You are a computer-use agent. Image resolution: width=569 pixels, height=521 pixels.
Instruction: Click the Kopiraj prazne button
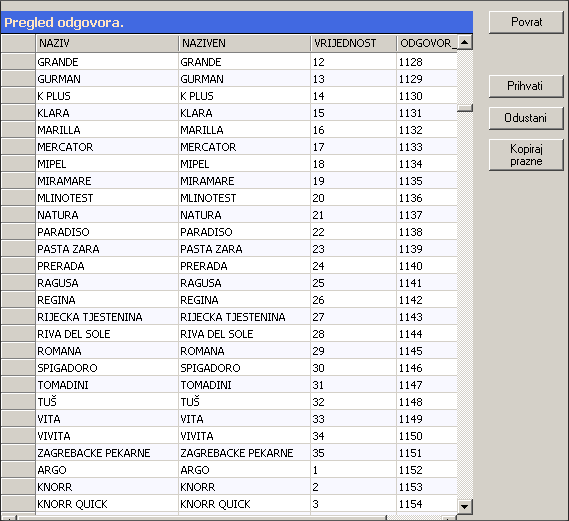pos(526,155)
